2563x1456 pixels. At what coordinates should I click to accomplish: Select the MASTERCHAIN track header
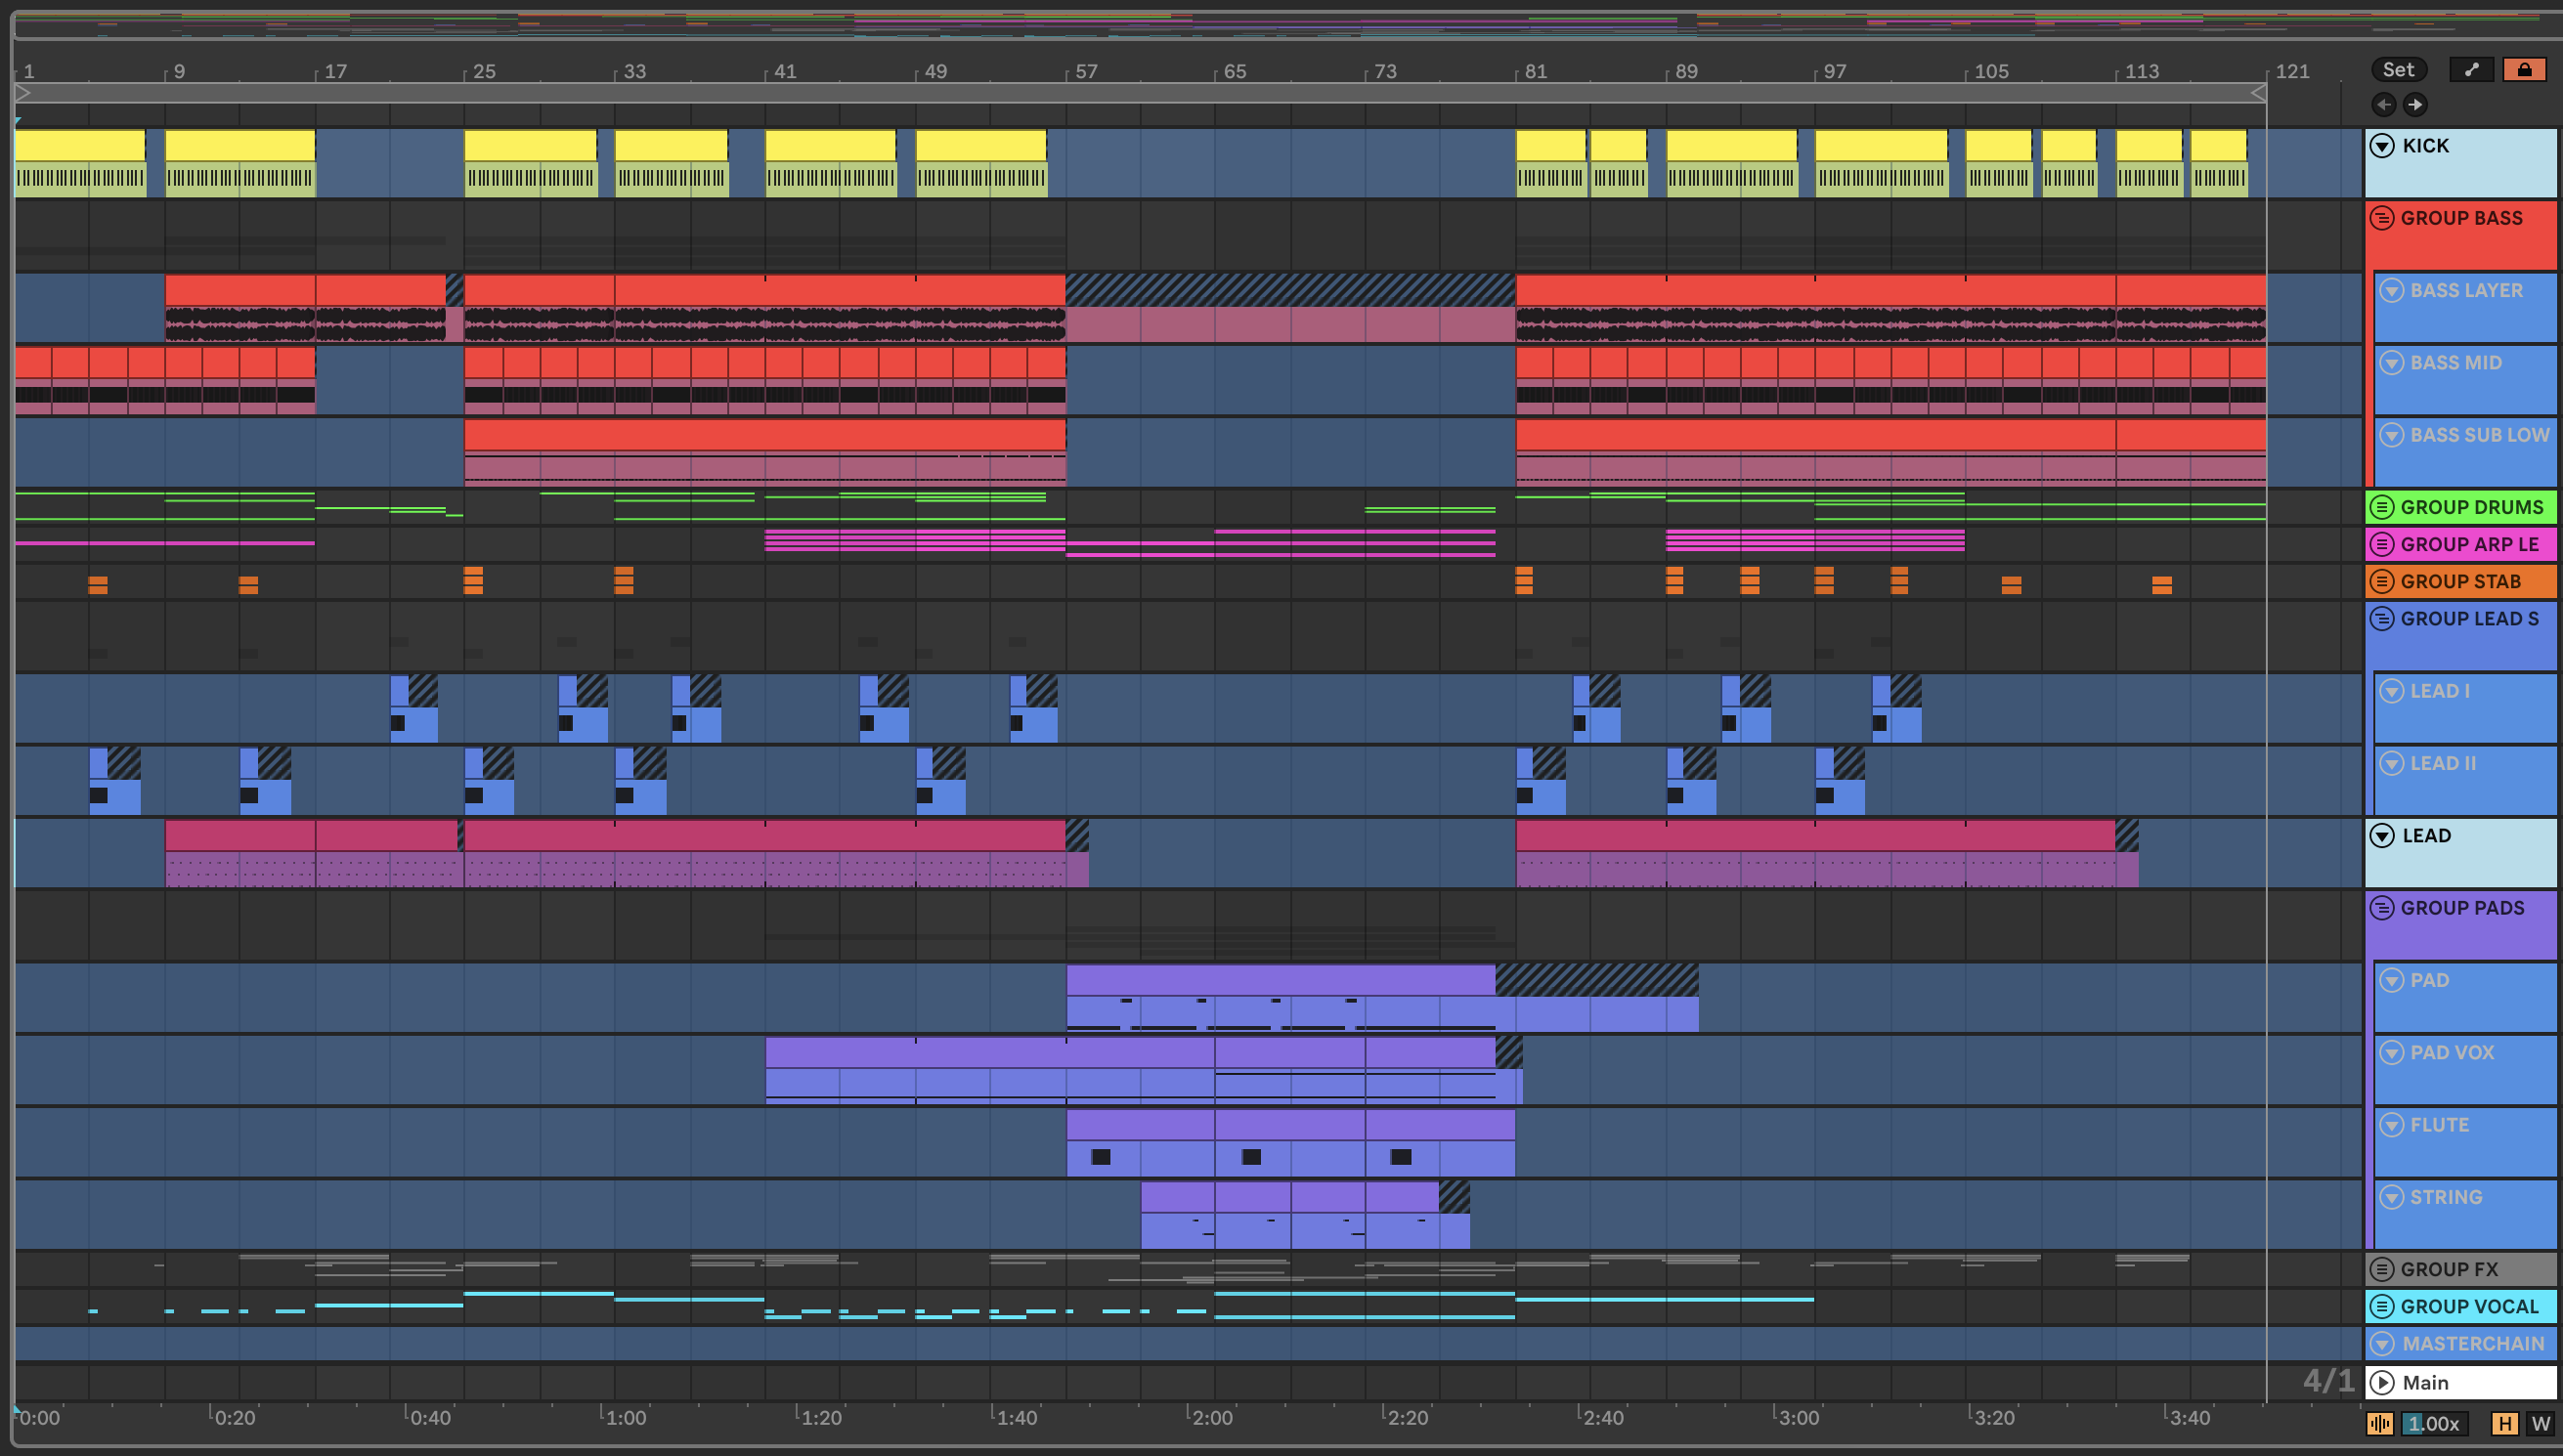coord(2472,1343)
